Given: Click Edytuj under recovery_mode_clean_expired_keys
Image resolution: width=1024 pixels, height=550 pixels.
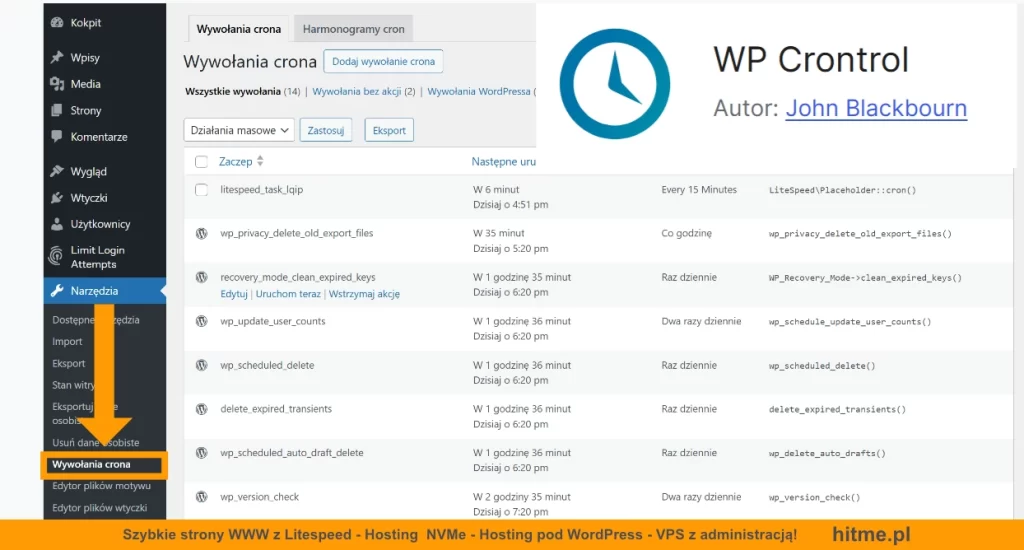Looking at the screenshot, I should tap(234, 294).
